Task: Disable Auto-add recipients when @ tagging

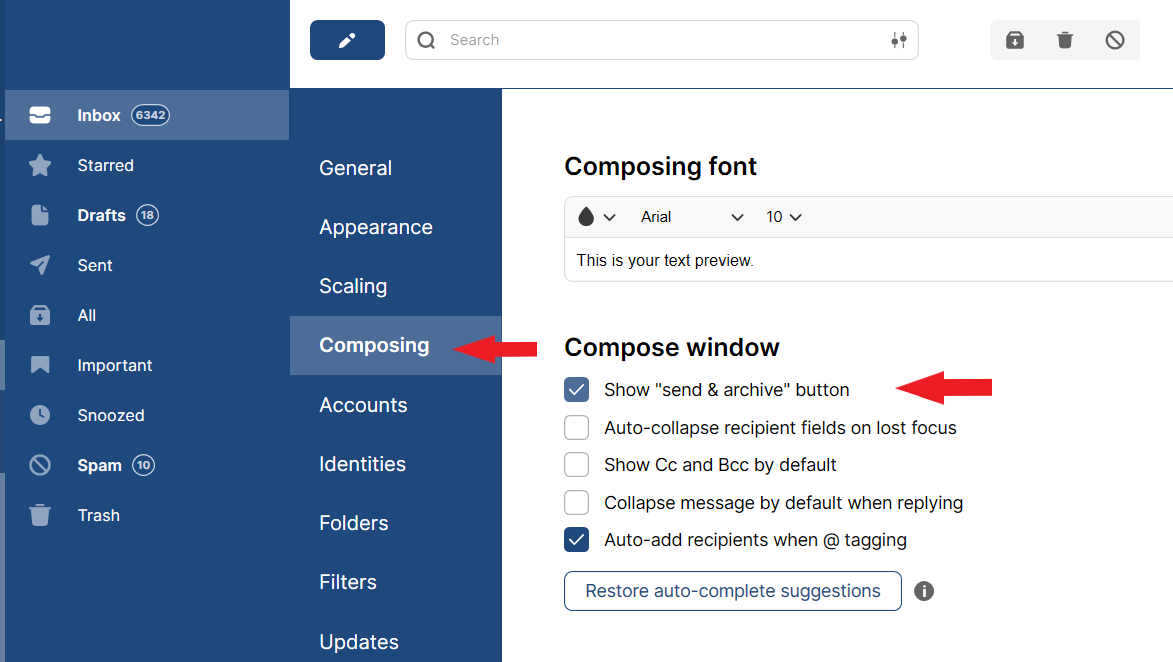Action: tap(577, 540)
